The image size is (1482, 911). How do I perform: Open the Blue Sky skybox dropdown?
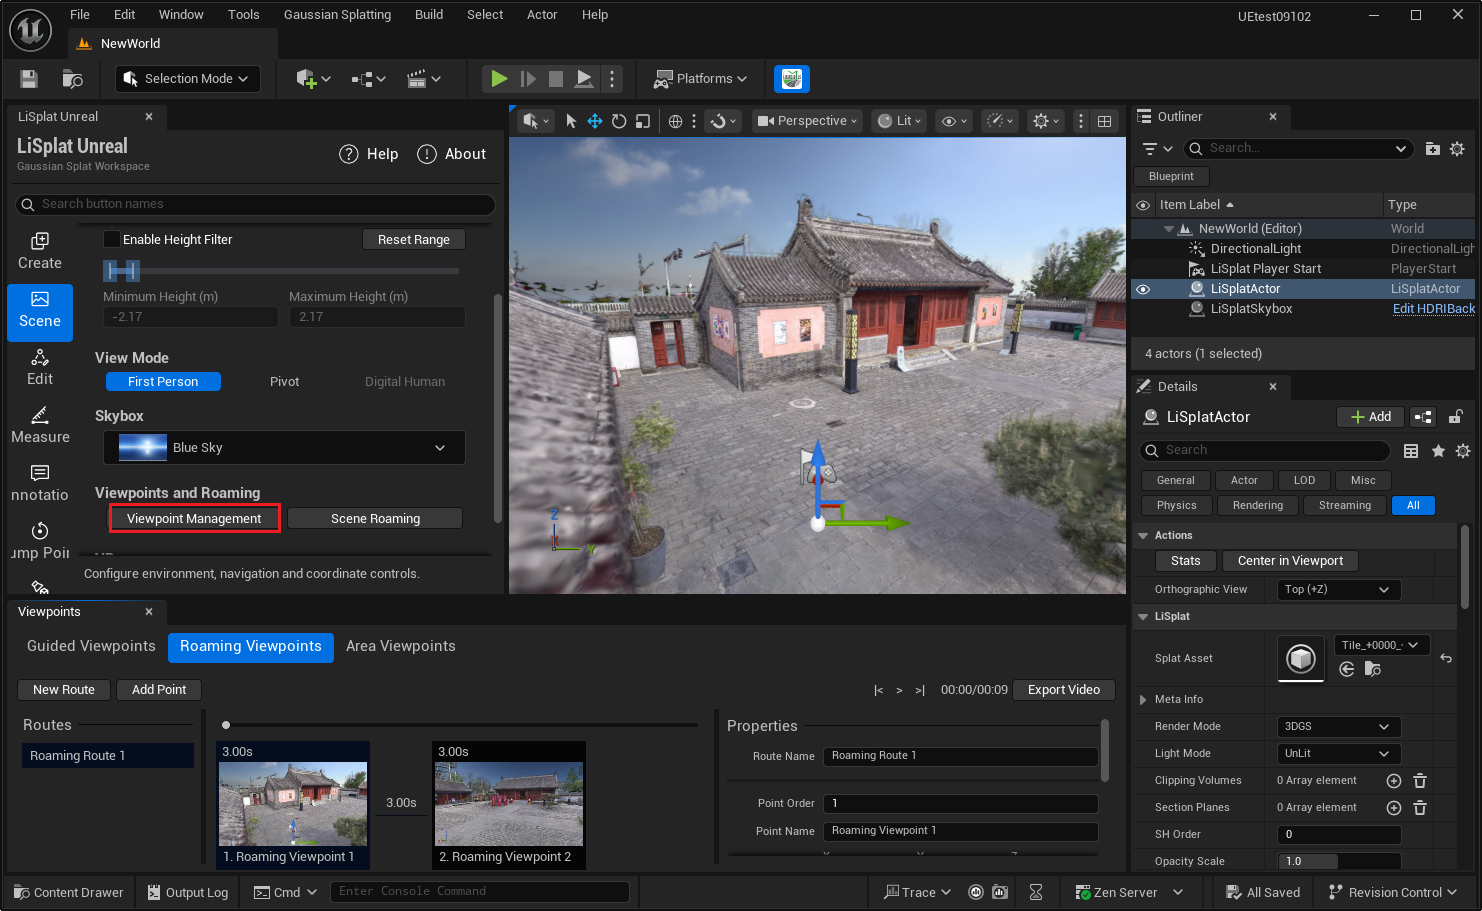click(284, 448)
